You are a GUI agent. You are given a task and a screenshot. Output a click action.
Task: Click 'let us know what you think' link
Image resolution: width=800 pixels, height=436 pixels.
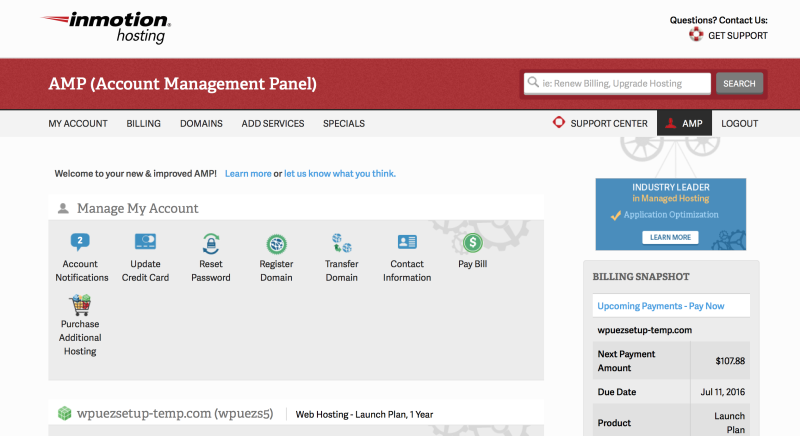pos(340,173)
